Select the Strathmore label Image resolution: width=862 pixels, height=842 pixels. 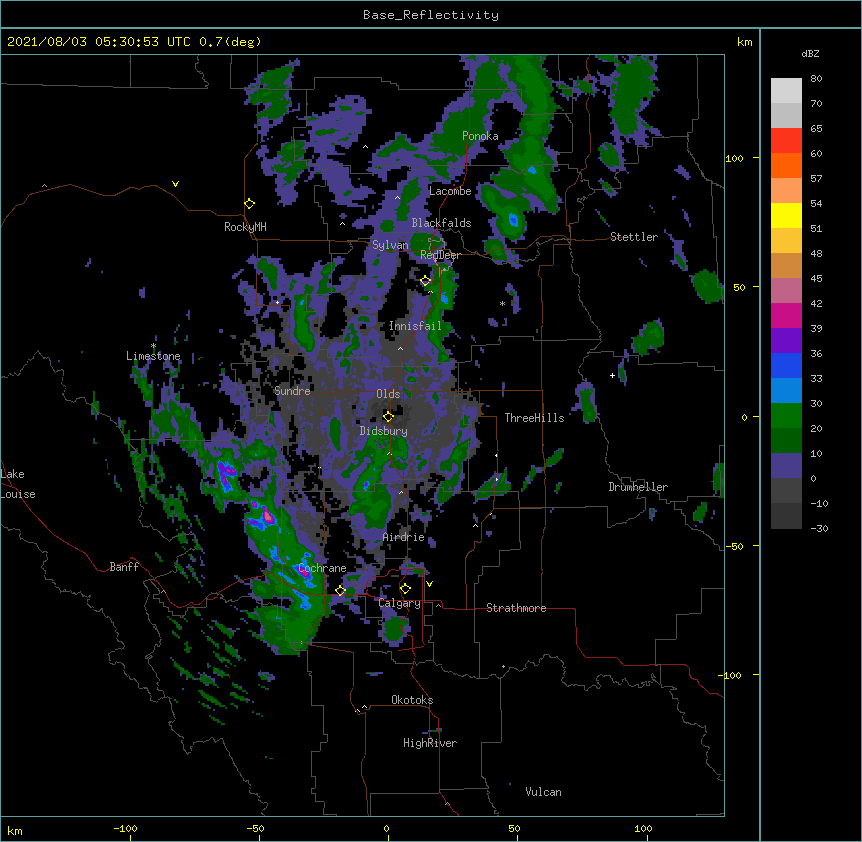click(x=516, y=608)
